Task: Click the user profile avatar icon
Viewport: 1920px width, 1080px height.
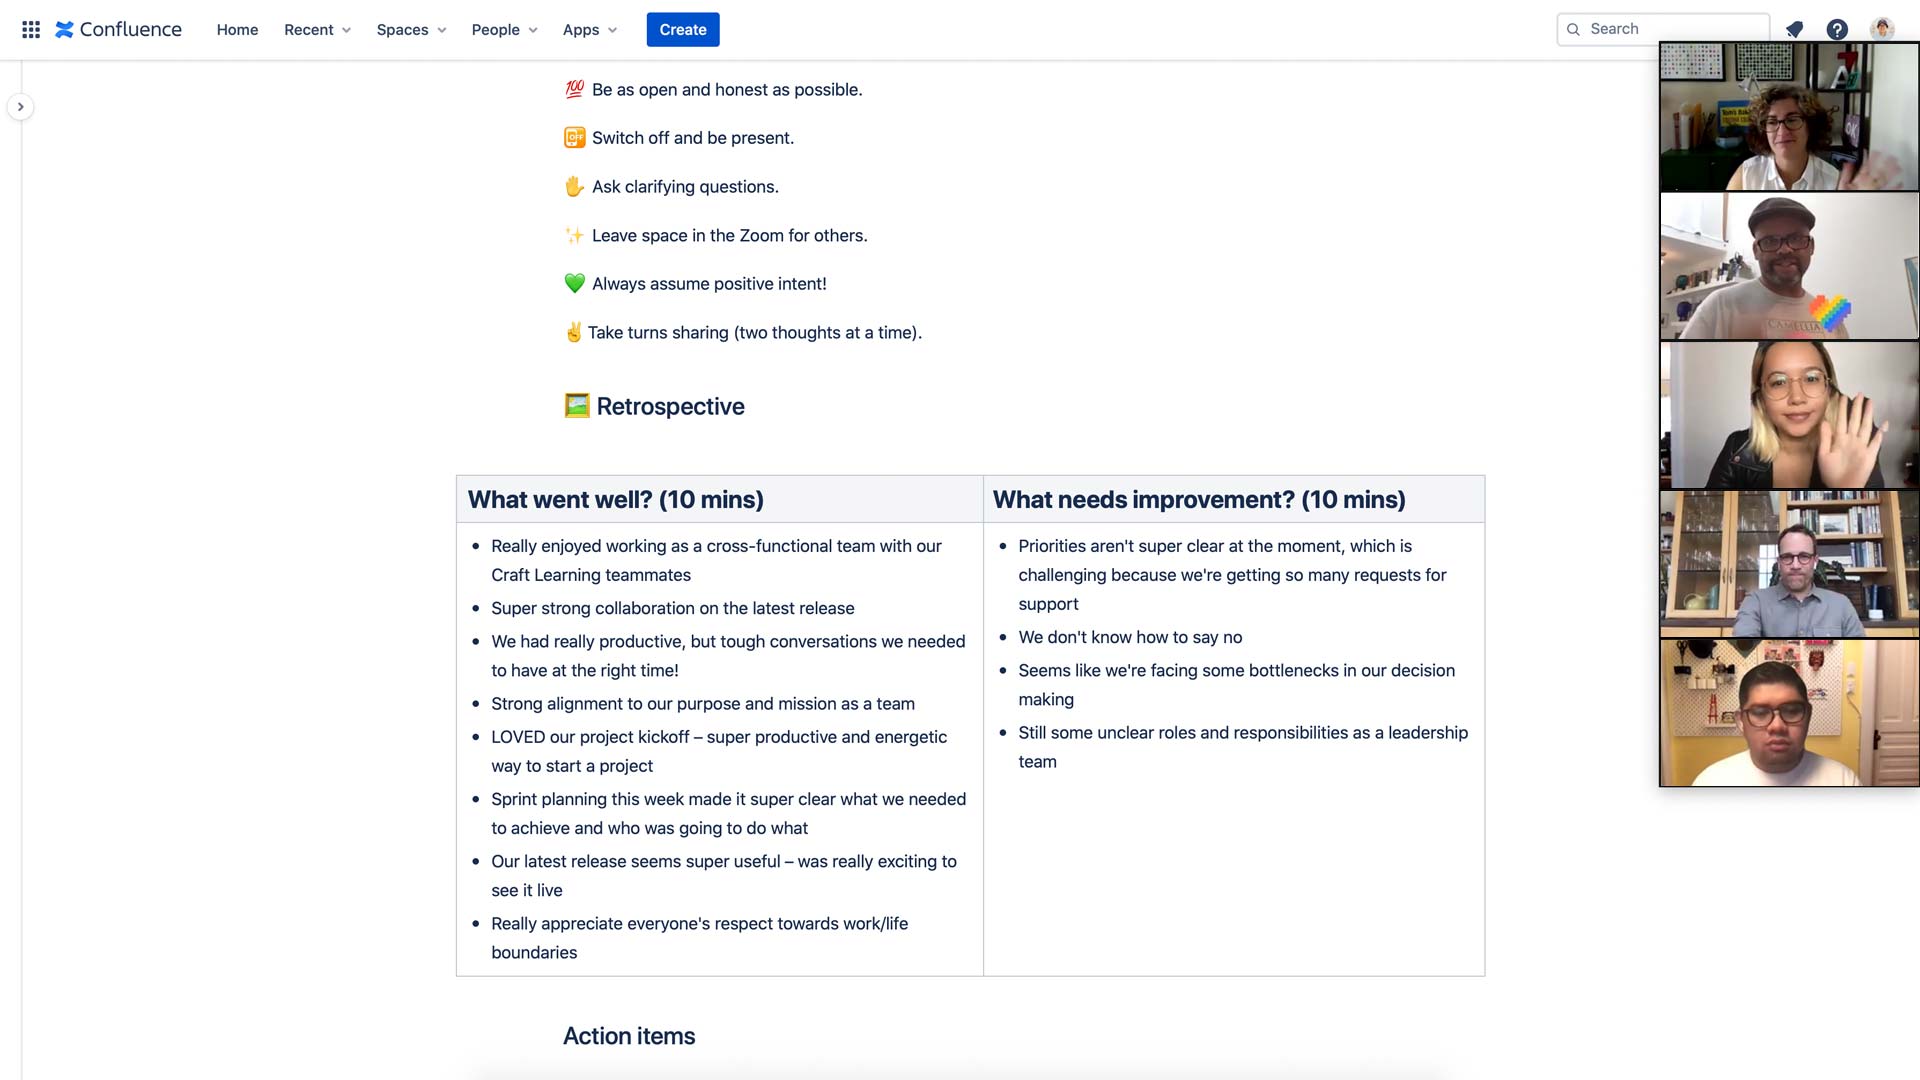Action: [1884, 29]
